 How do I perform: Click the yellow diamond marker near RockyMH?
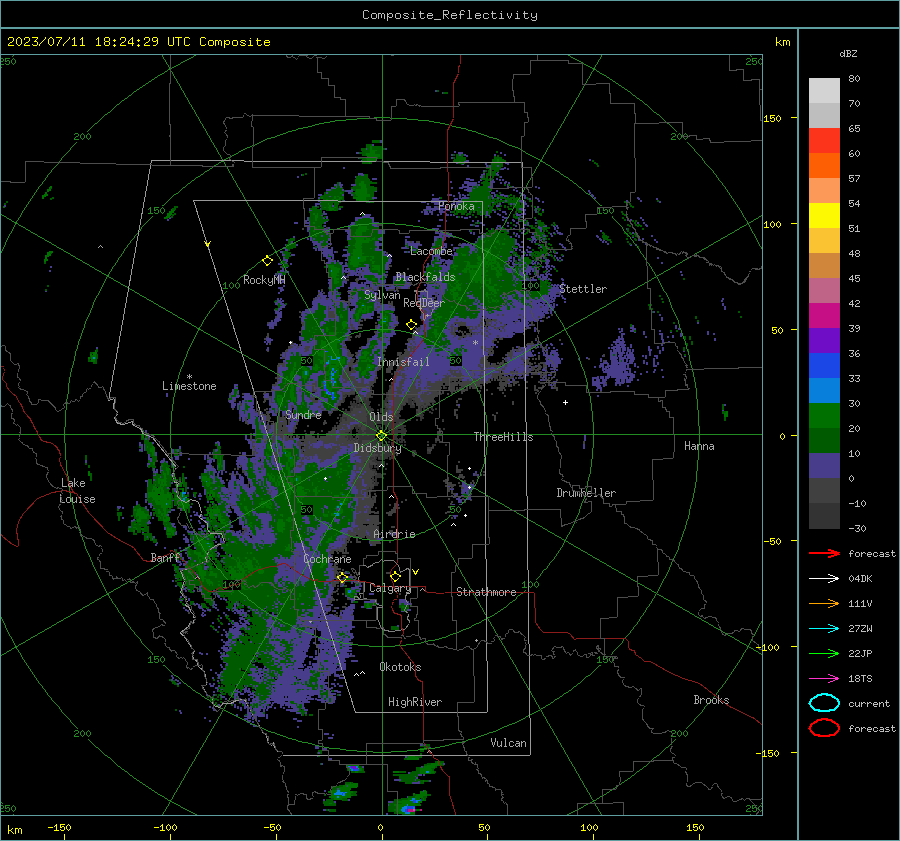tap(267, 261)
